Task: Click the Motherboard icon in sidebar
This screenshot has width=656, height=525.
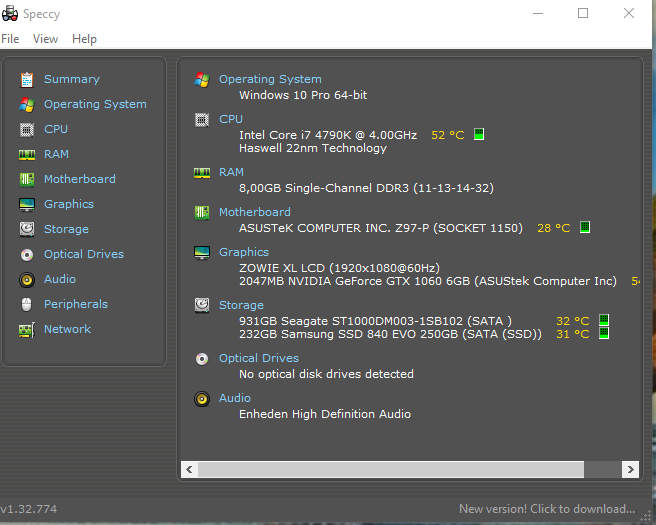Action: coord(27,179)
